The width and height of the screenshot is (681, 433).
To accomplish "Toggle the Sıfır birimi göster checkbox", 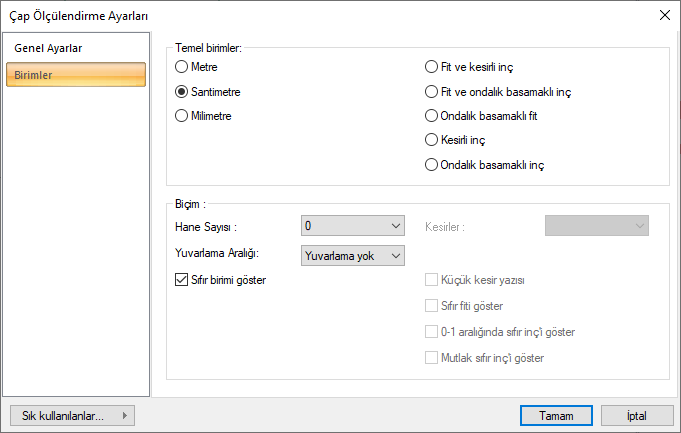I will pyautogui.click(x=181, y=280).
